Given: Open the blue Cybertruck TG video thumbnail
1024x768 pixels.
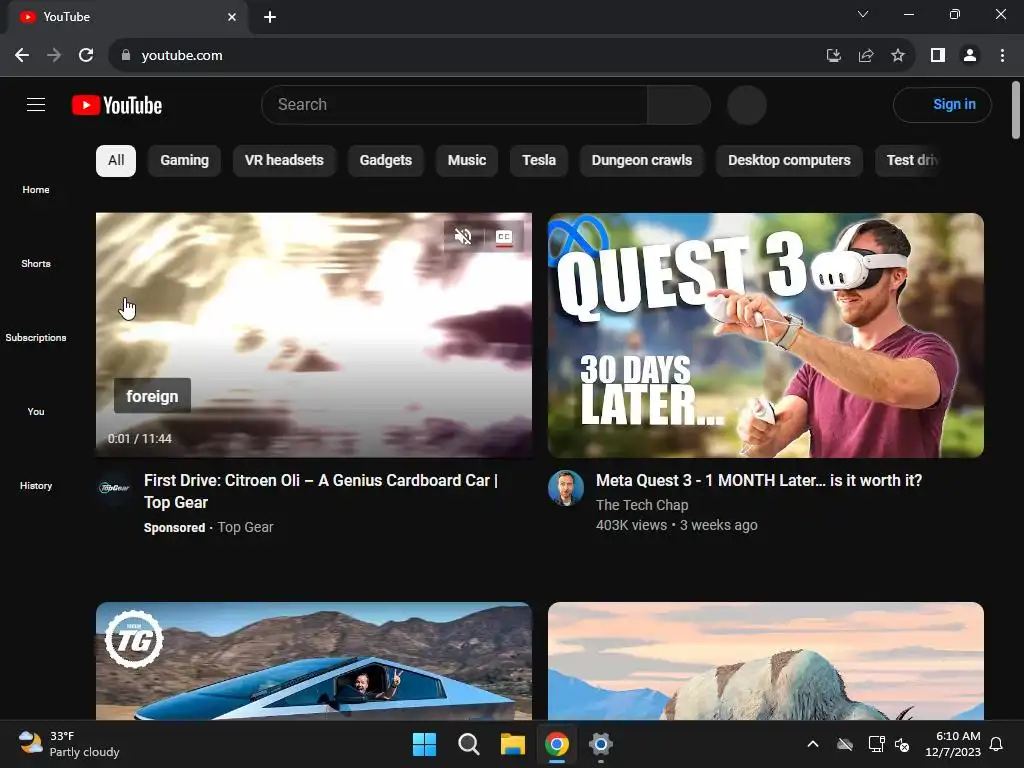Looking at the screenshot, I should click(313, 661).
